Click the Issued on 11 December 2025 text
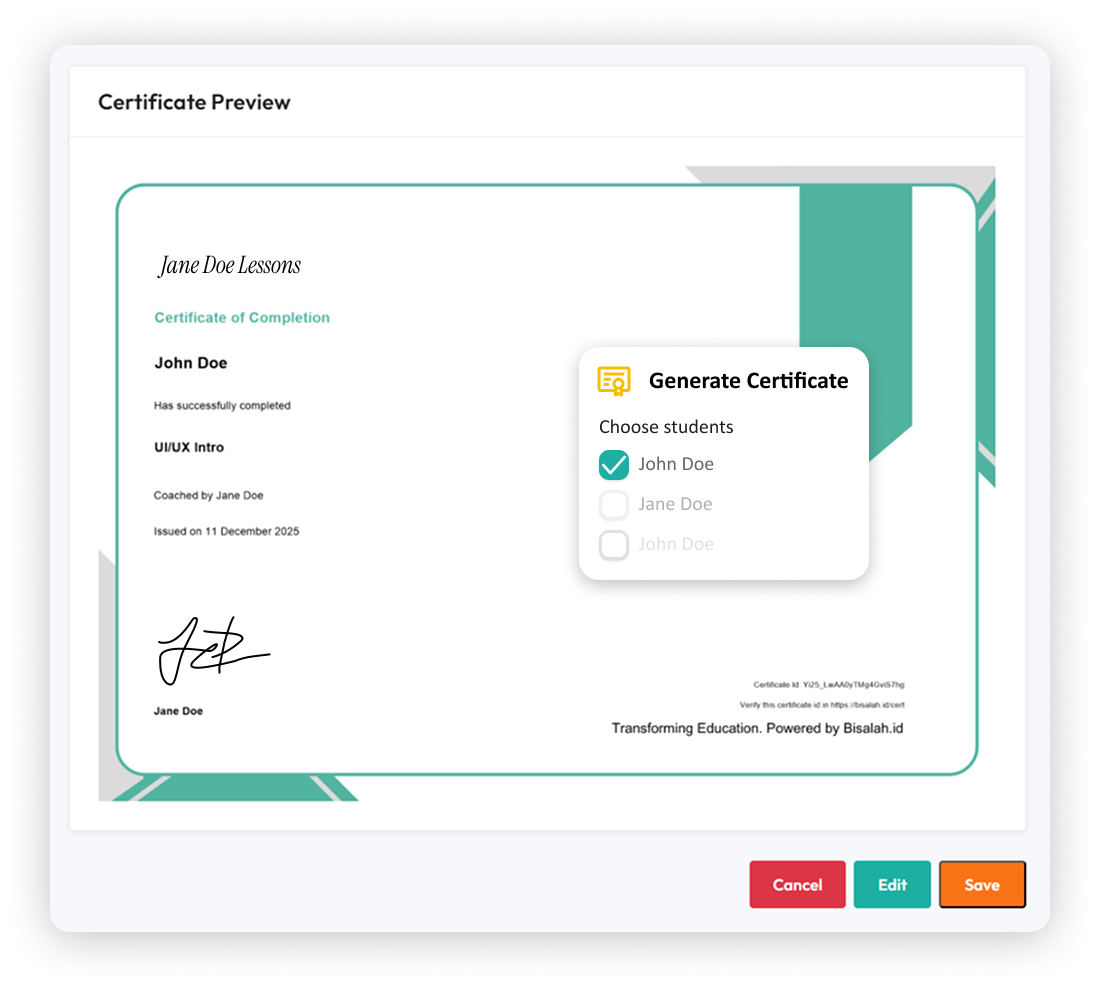 [x=226, y=531]
